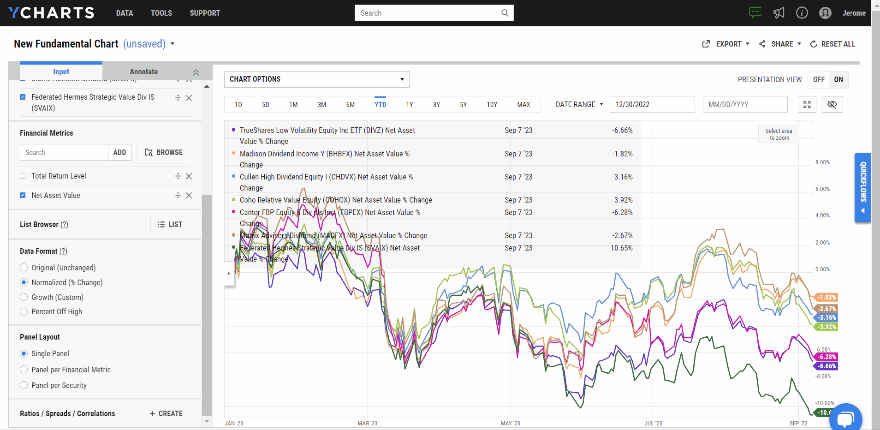This screenshot has height=430, width=880.
Task: Switch to the Annotate tab
Action: tap(144, 72)
